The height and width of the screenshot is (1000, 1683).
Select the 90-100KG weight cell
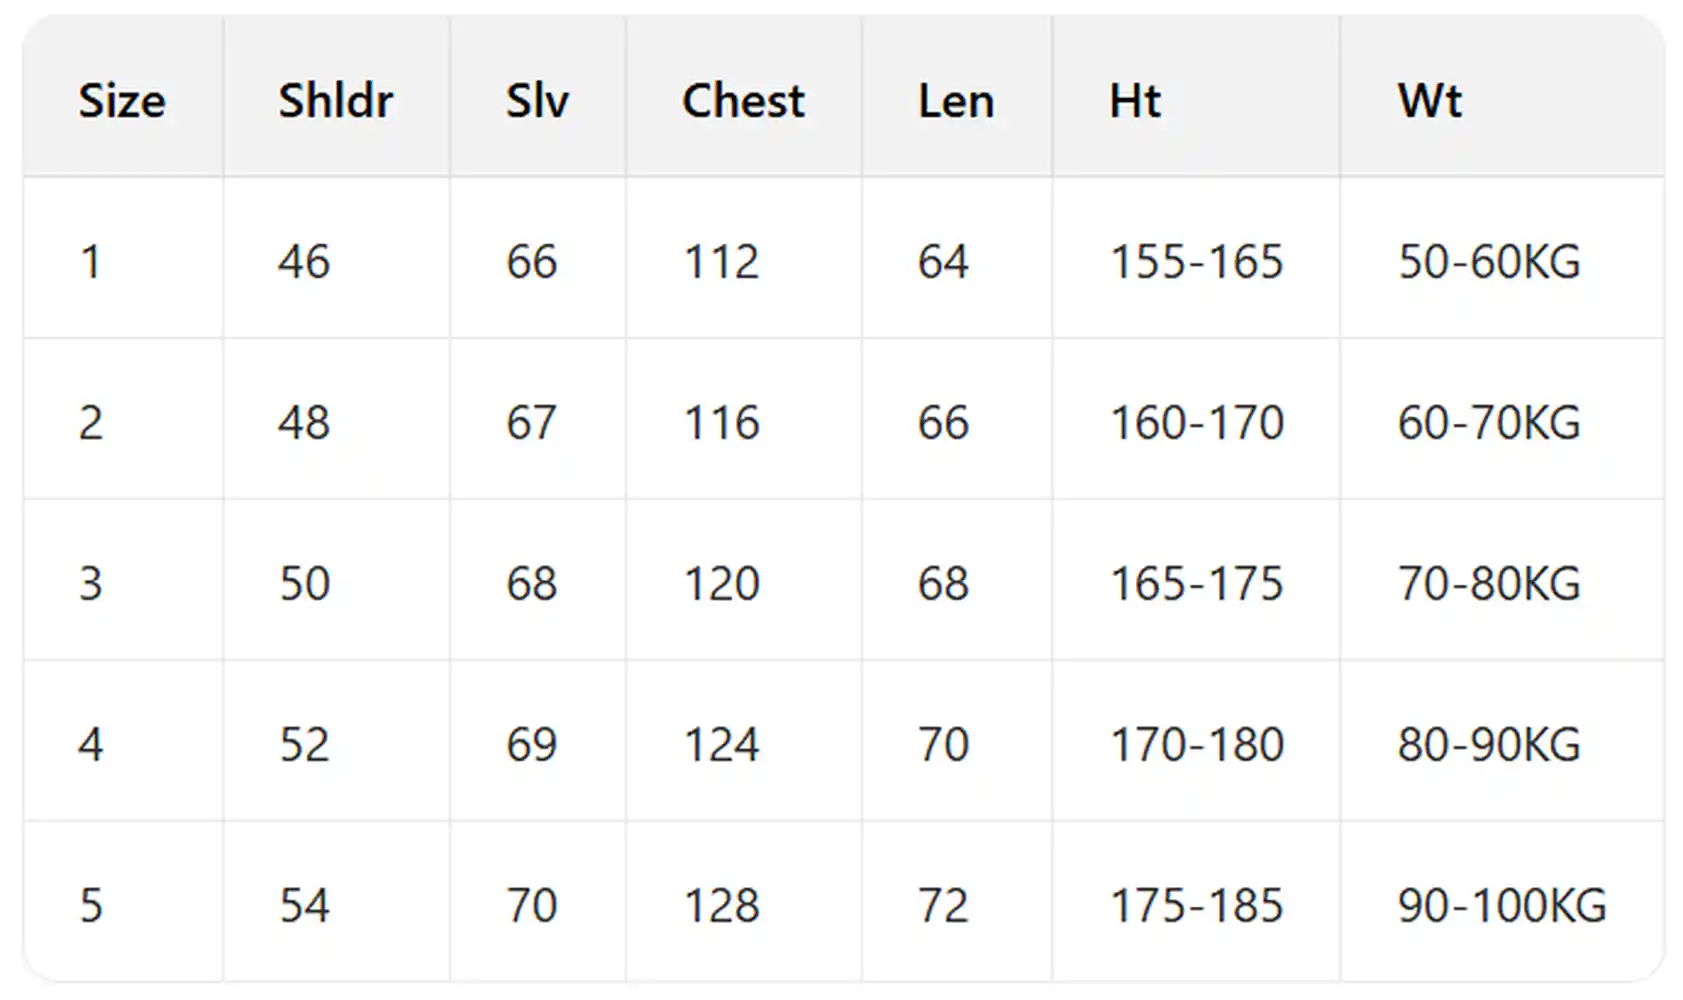click(1502, 906)
